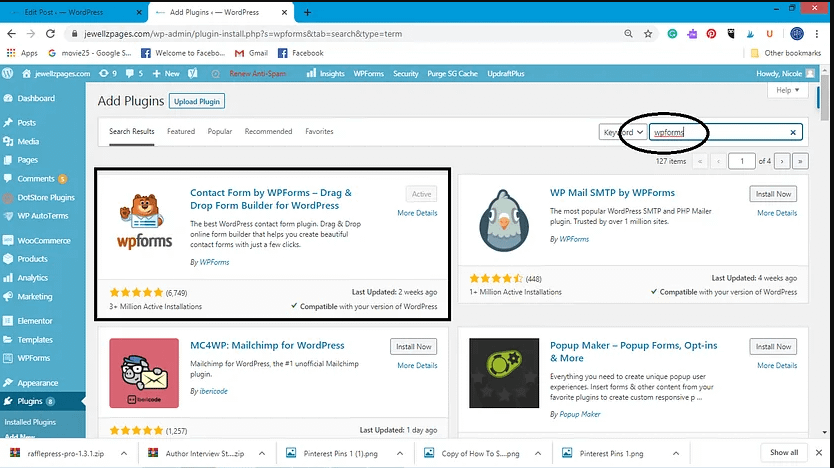Open Howdy, Nicole account menu
This screenshot has height=468, width=834.
point(785,73)
